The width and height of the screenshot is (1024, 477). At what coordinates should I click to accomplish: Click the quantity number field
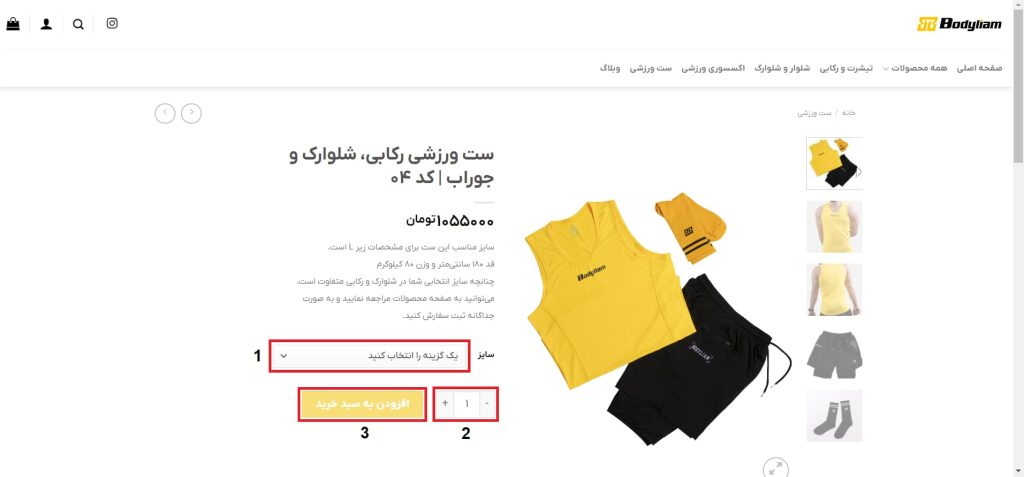467,404
